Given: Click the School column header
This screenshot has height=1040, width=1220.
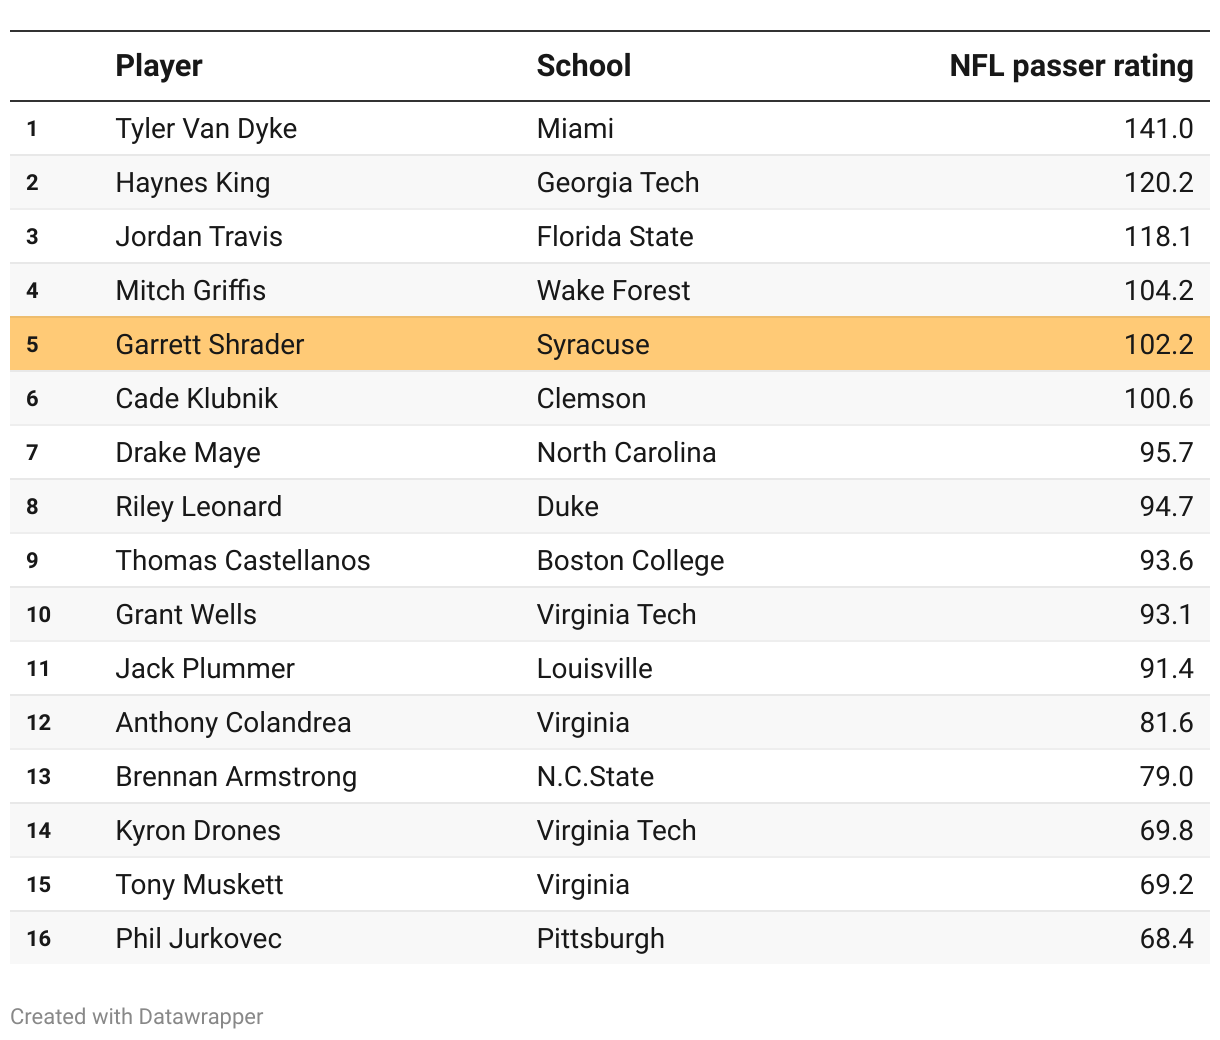Looking at the screenshot, I should click(584, 66).
